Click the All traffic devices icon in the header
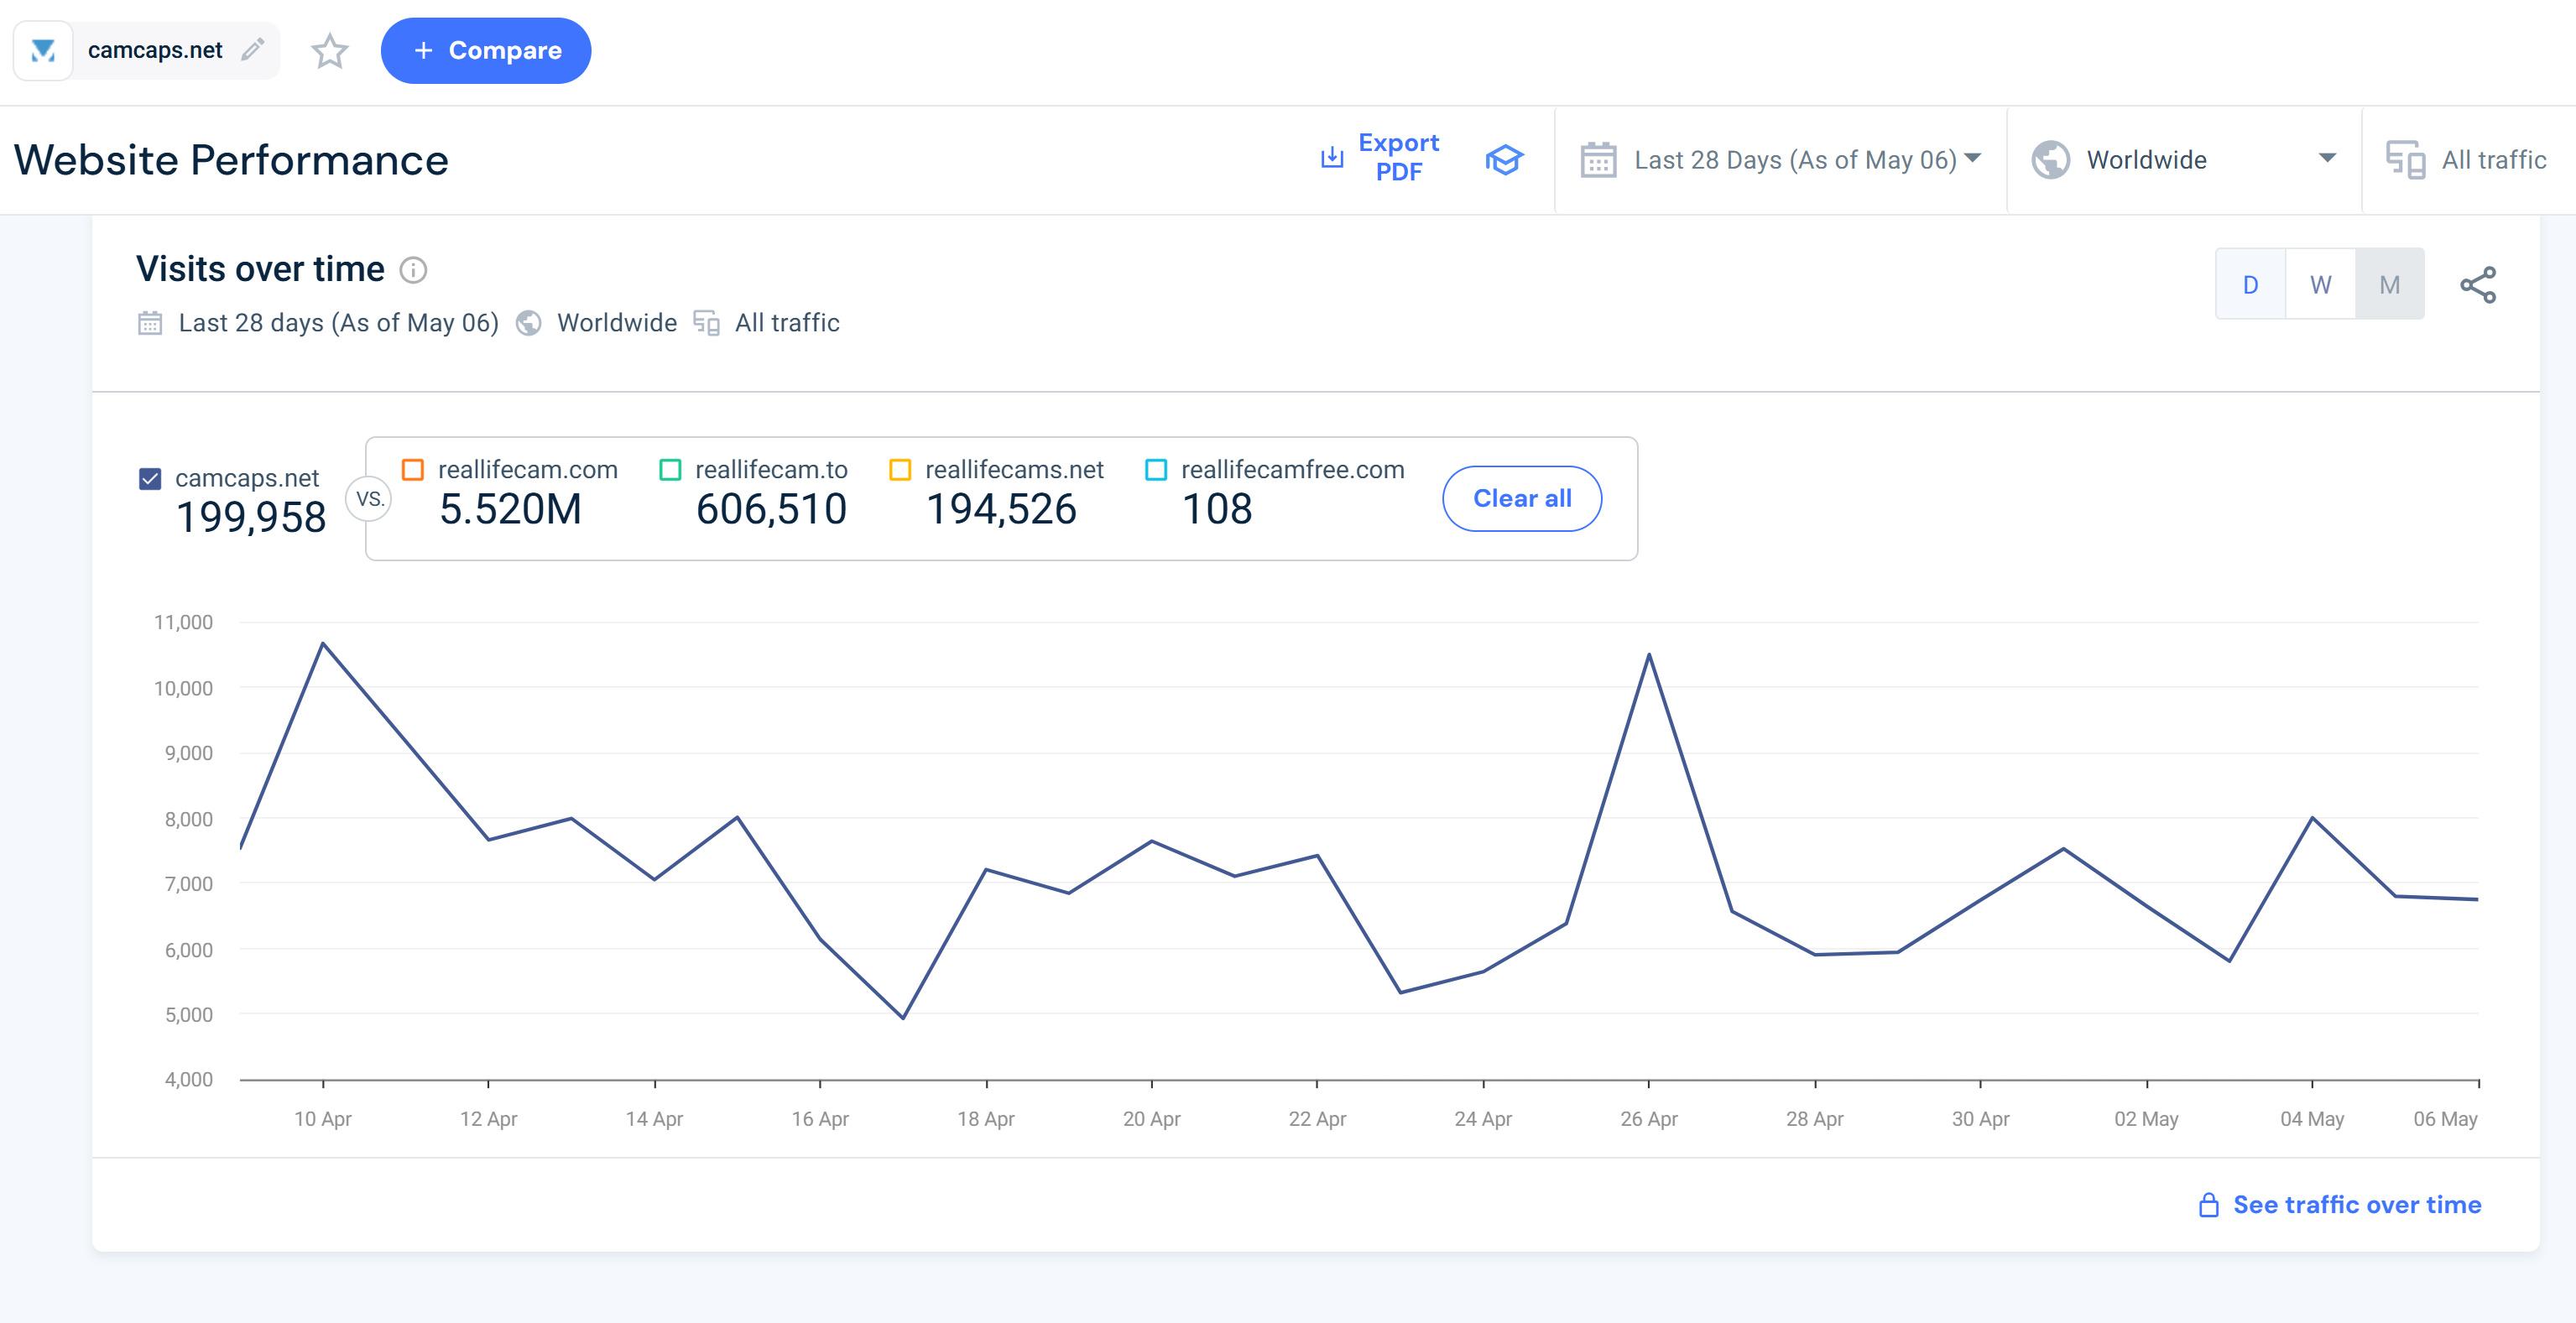The width and height of the screenshot is (2576, 1323). 2405,160
